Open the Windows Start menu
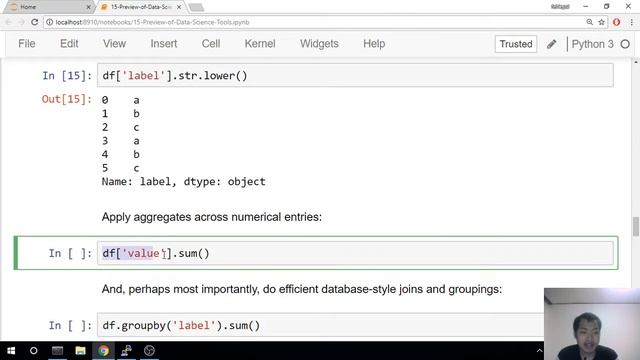The width and height of the screenshot is (640, 360). click(11, 351)
